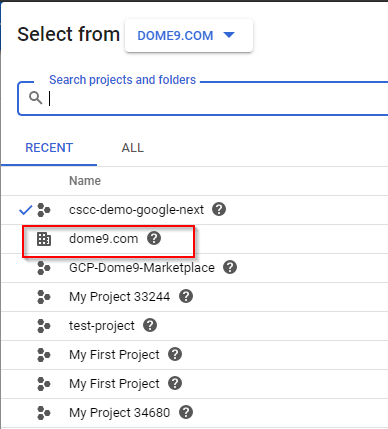Open help icon next to cscc-demo-google-next

point(219,209)
